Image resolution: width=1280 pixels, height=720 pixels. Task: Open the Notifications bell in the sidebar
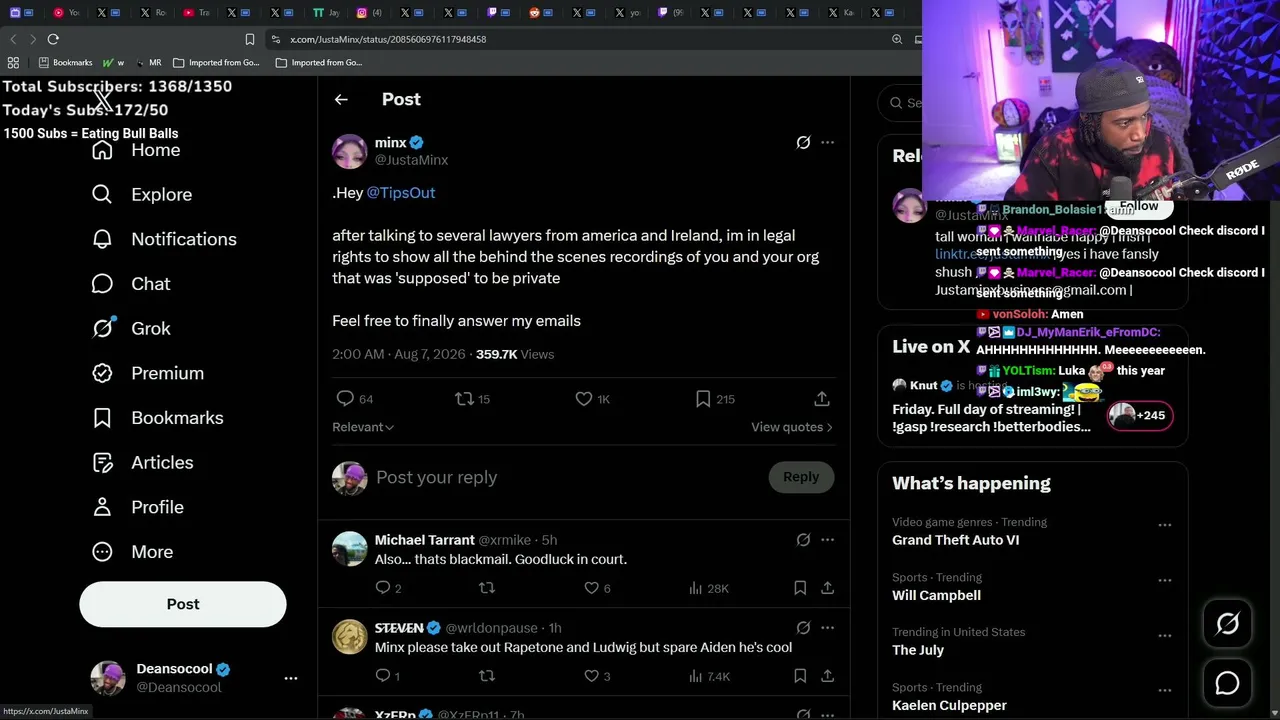click(x=164, y=239)
